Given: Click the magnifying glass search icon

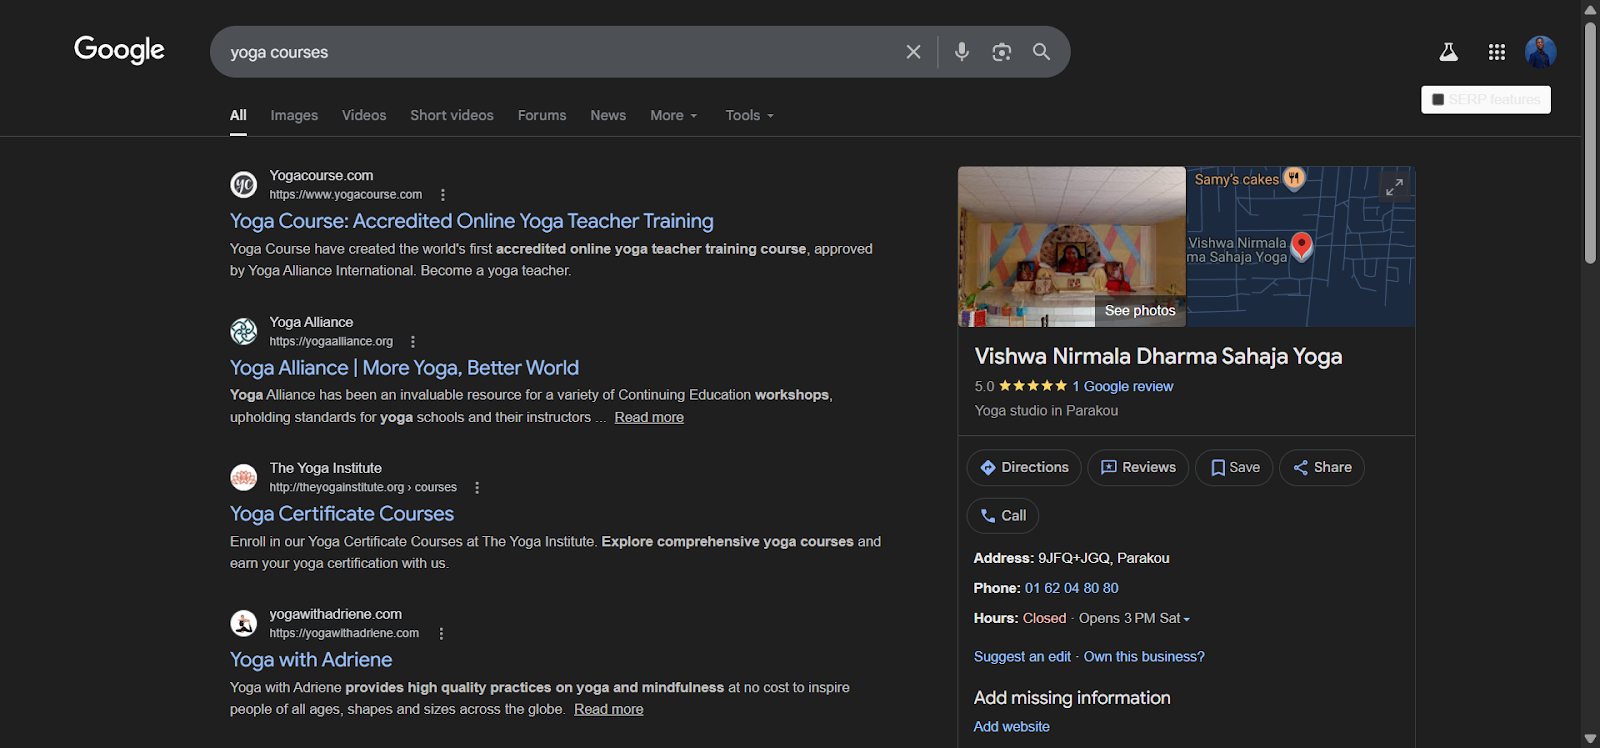Looking at the screenshot, I should [1041, 52].
